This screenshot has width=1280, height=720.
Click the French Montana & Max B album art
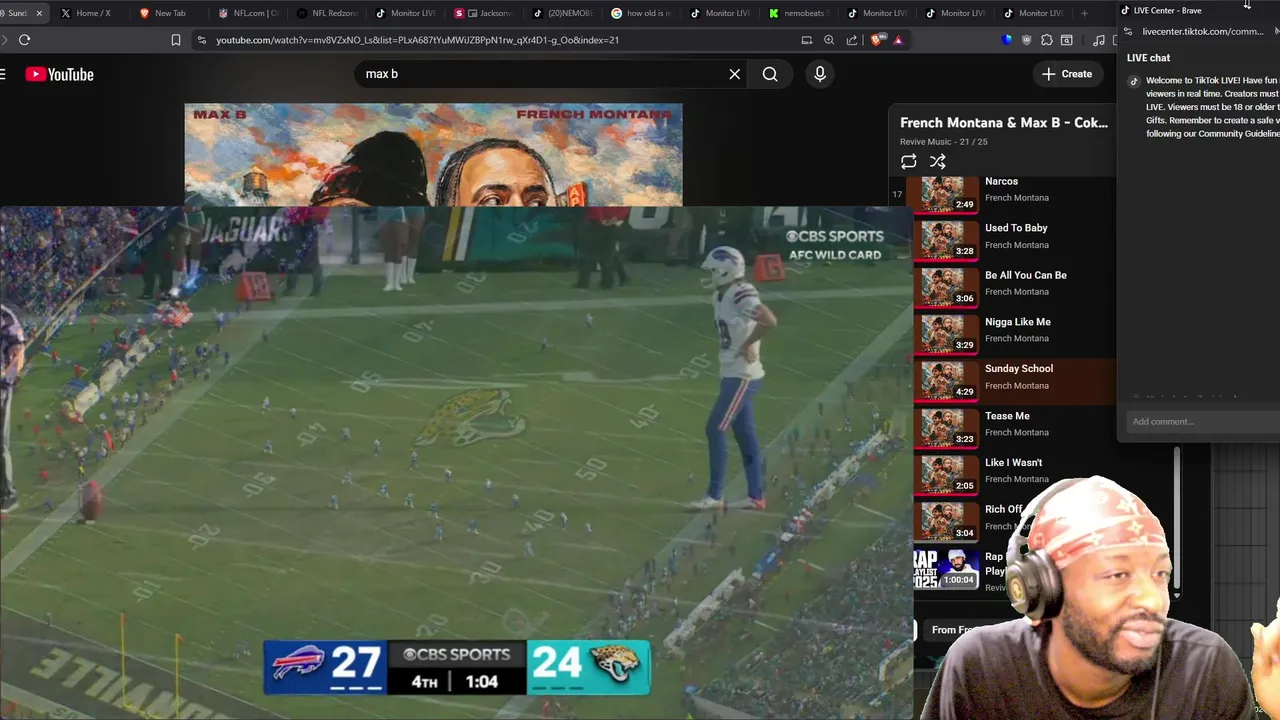coord(433,155)
